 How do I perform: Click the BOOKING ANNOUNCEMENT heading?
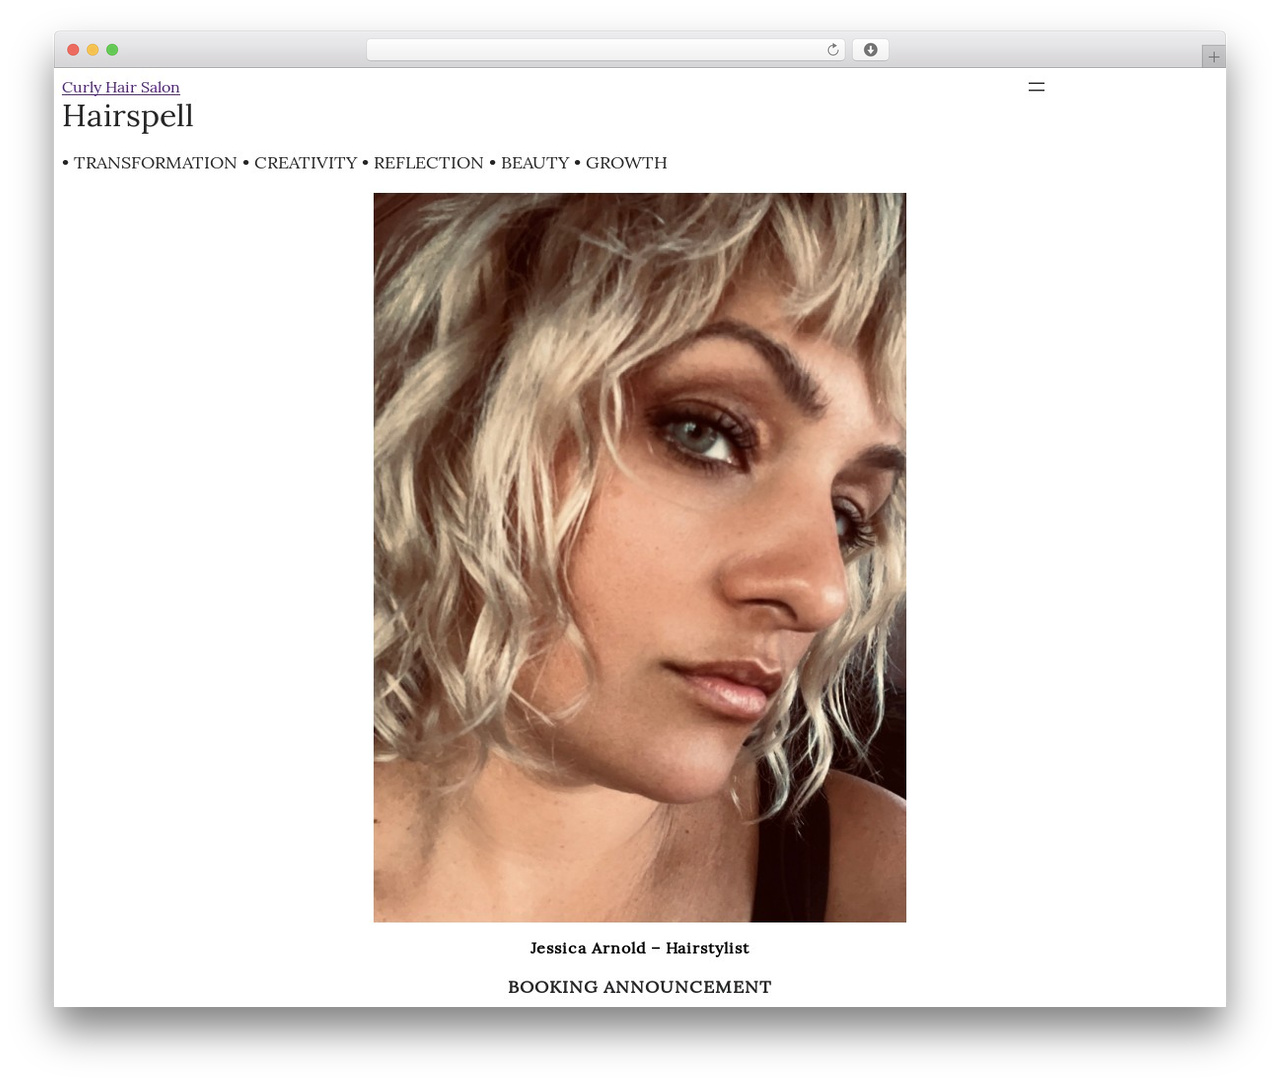point(640,987)
